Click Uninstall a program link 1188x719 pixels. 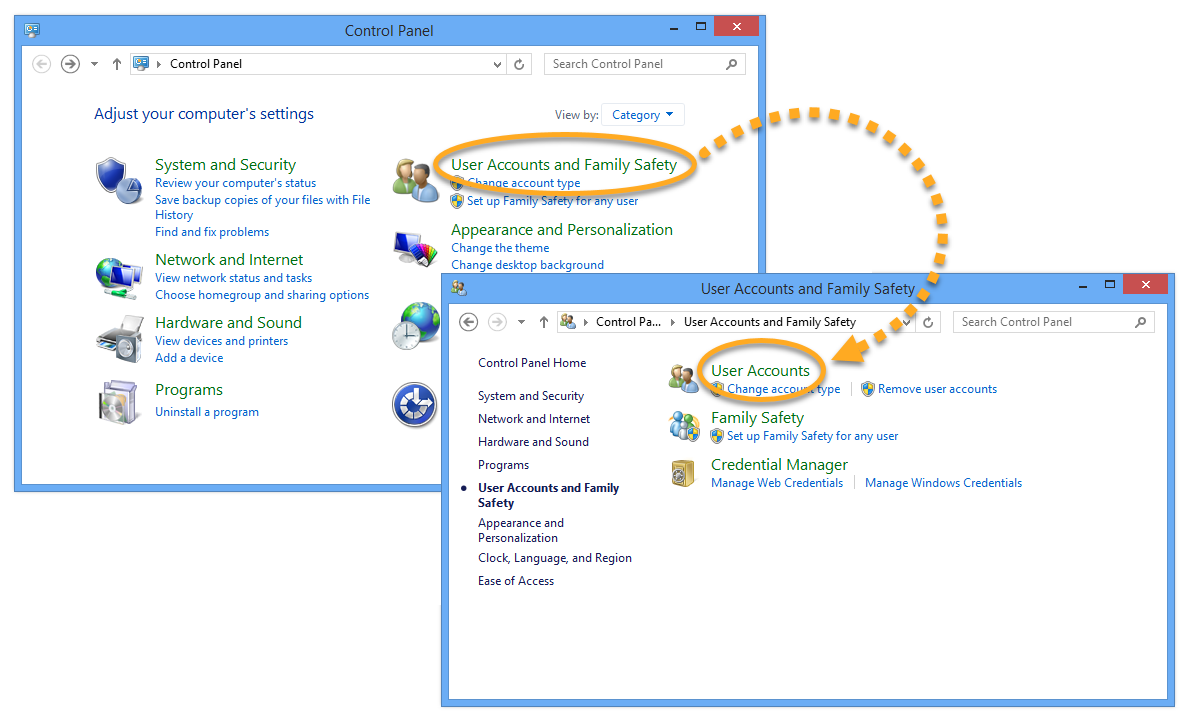click(x=207, y=412)
